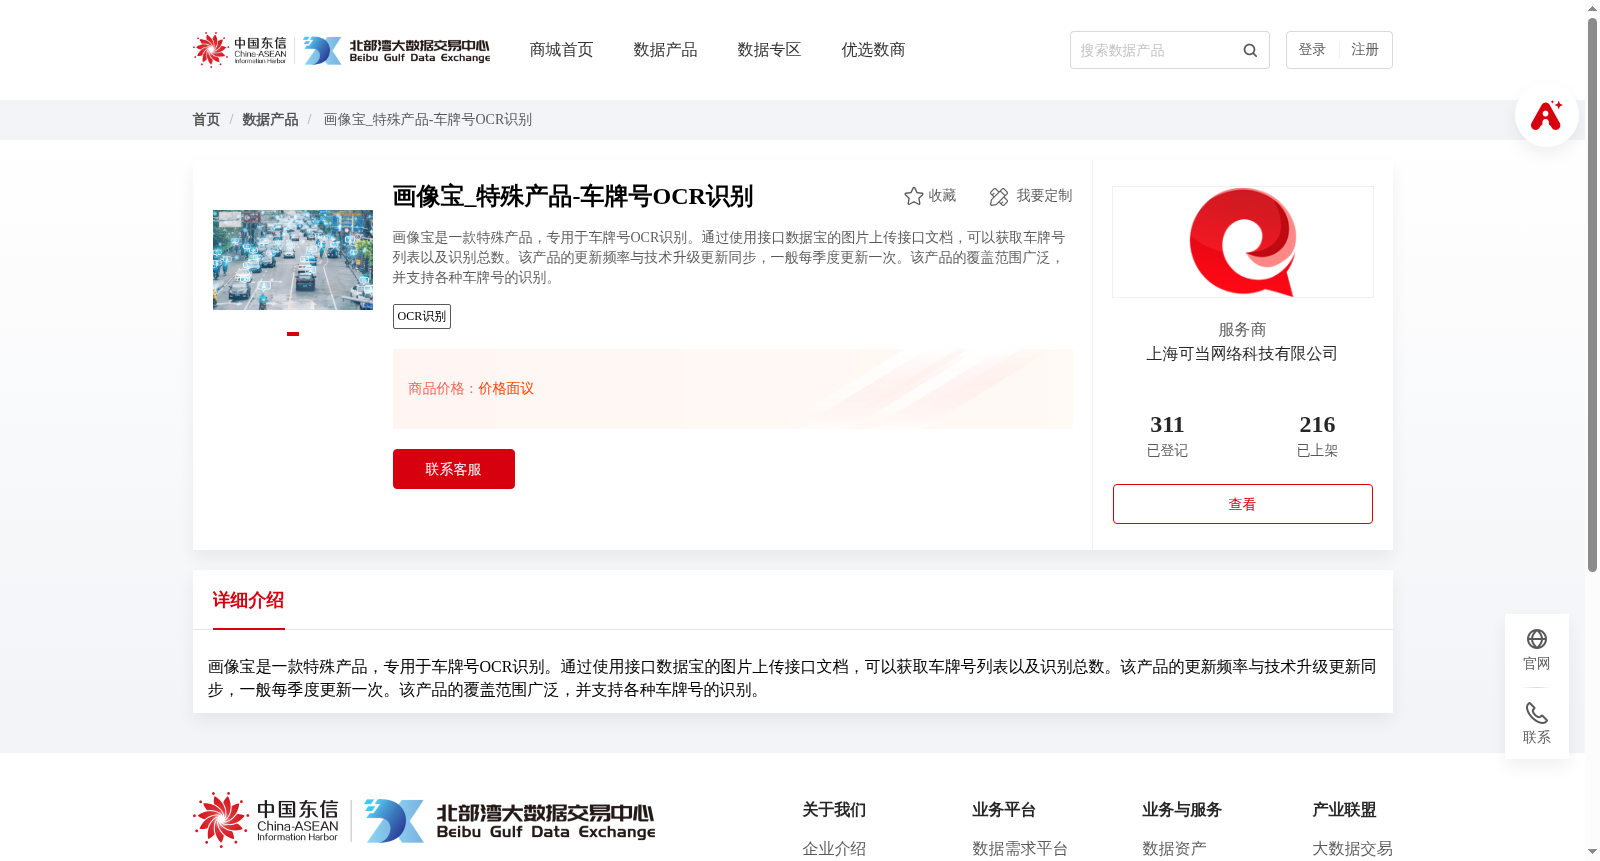1600x861 pixels.
Task: Click the 注册 link
Action: pyautogui.click(x=1365, y=49)
